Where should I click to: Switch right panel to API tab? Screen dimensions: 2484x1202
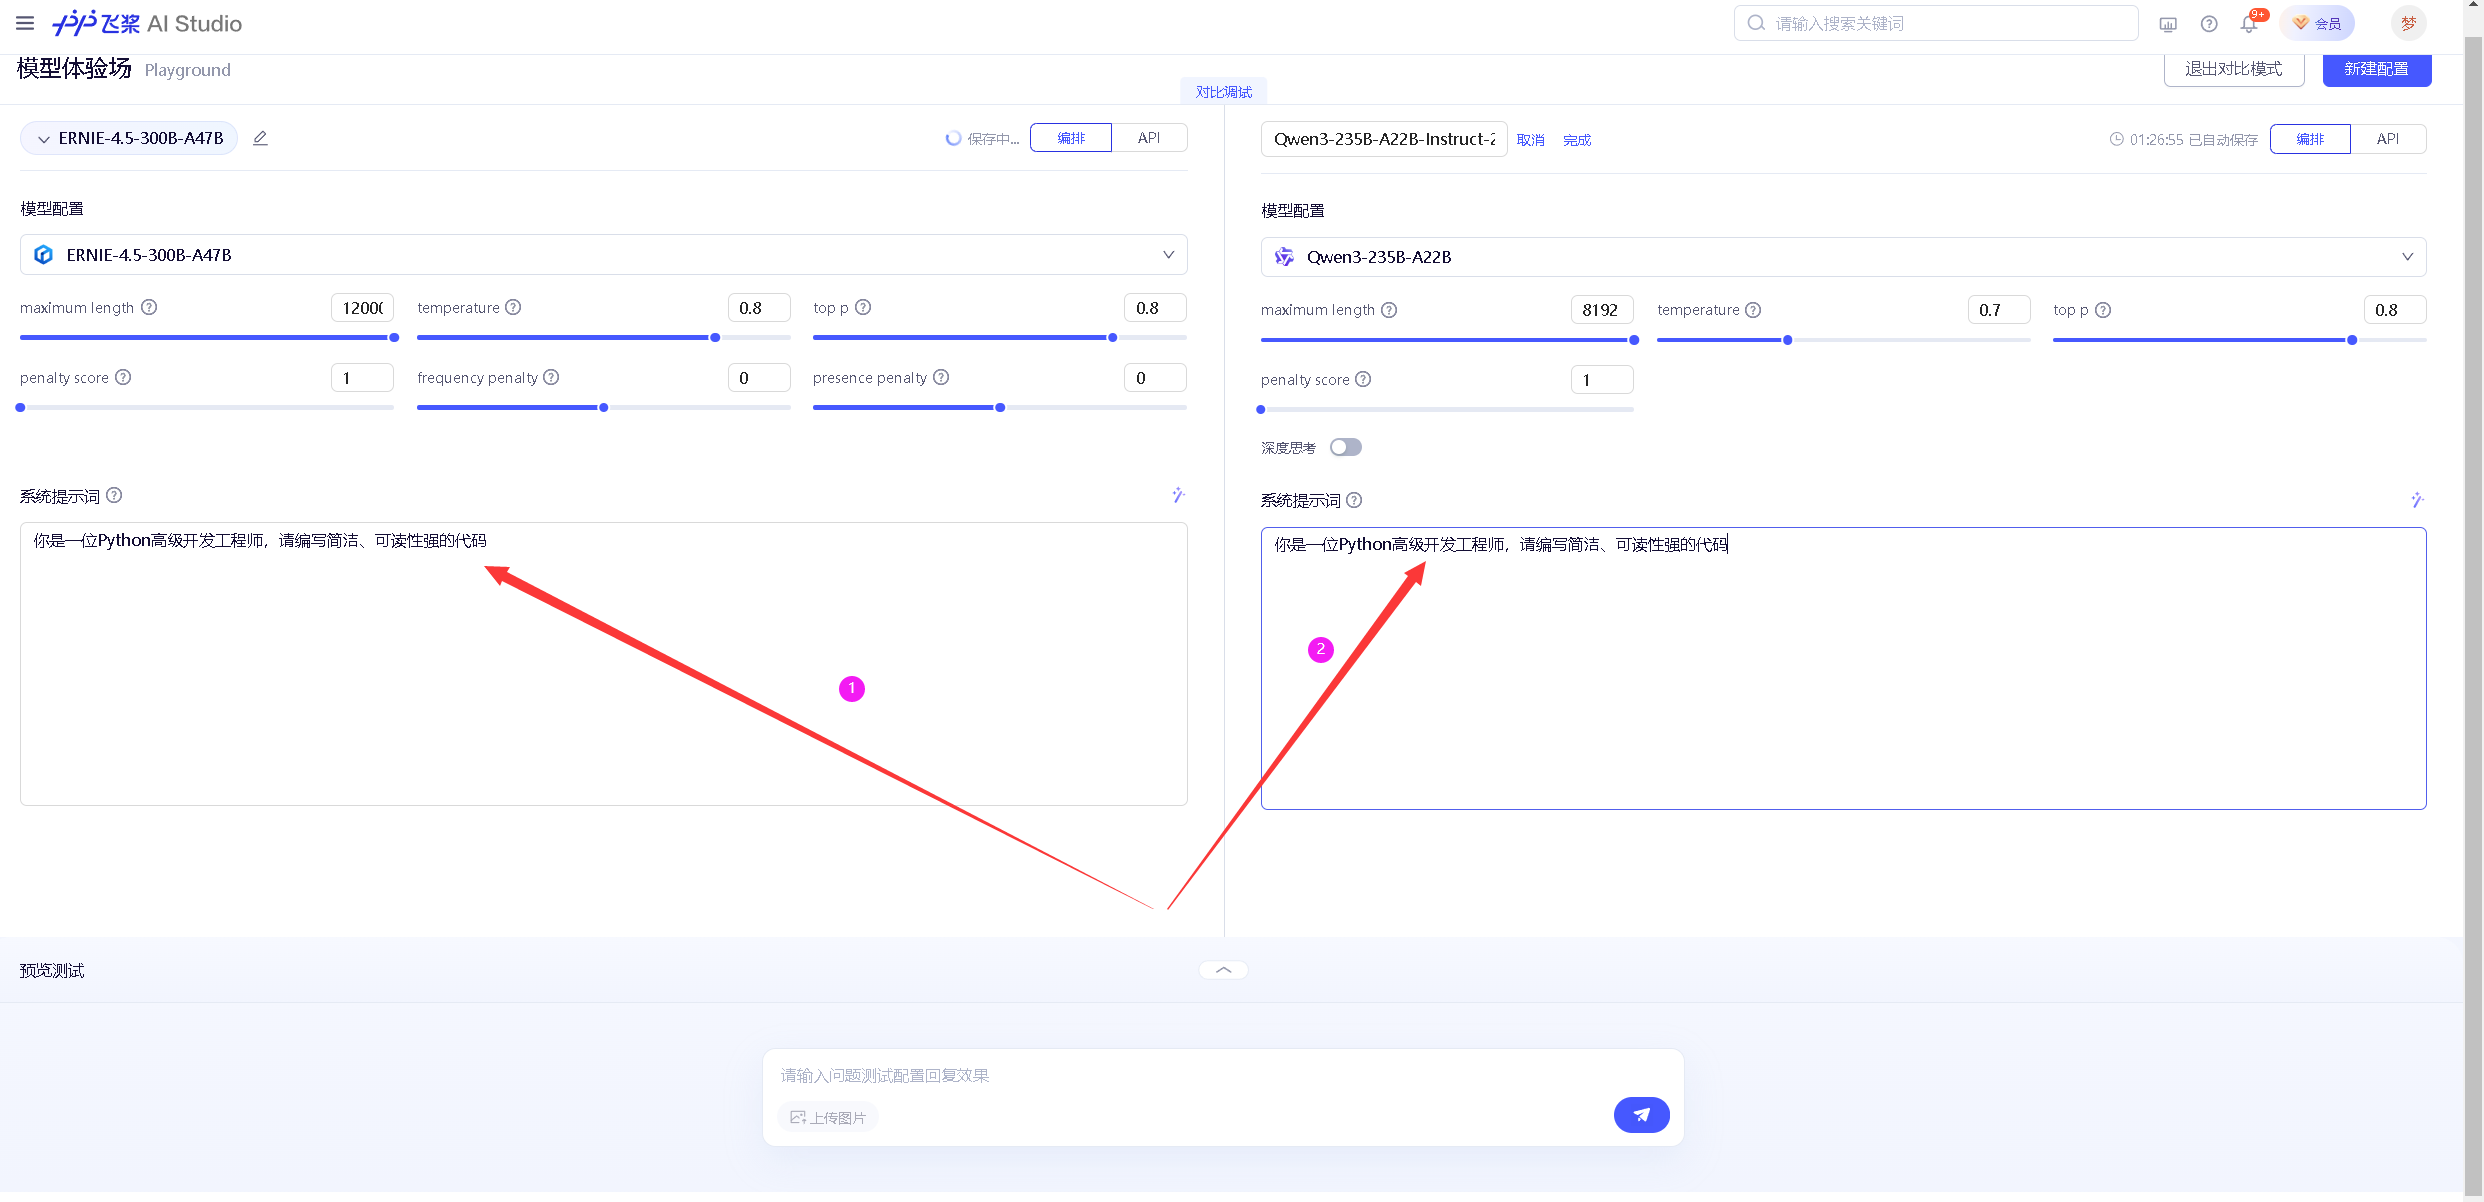2388,139
